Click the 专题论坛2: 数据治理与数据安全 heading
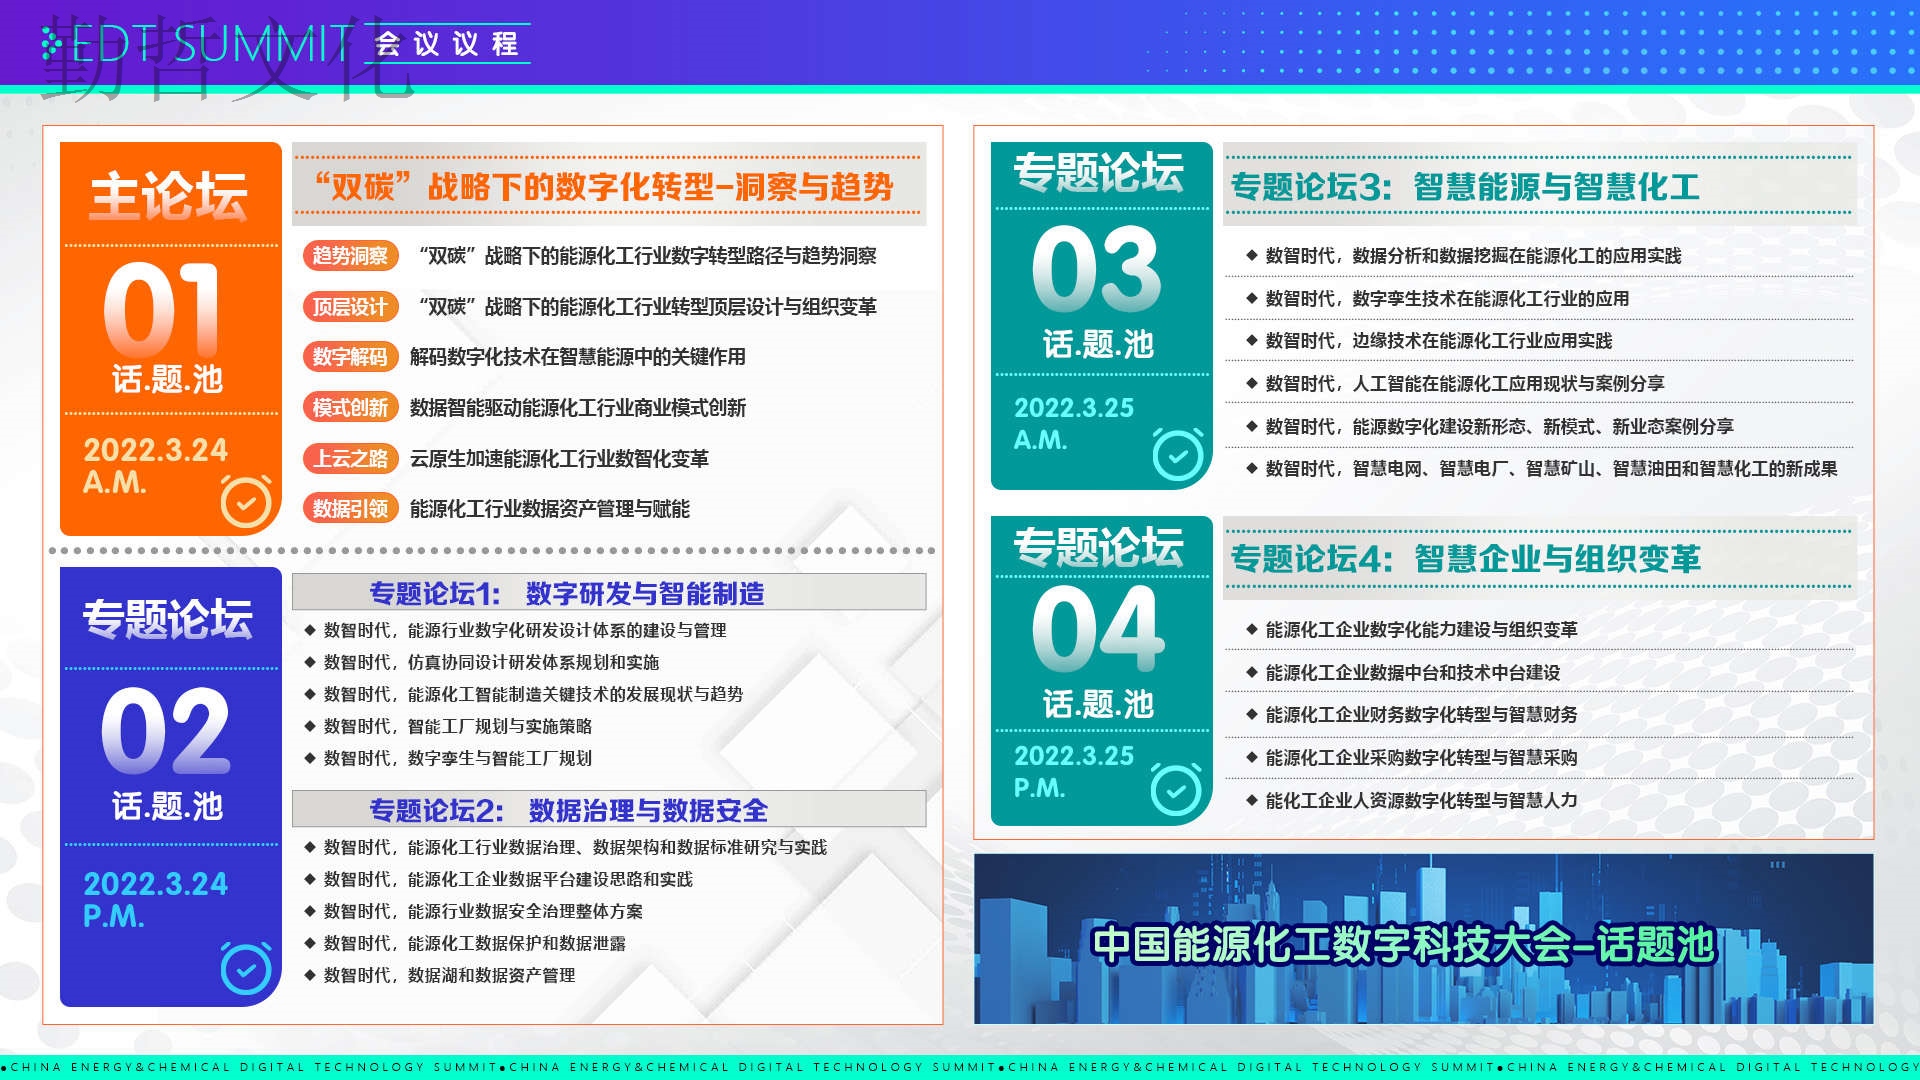The image size is (1920, 1080). click(569, 810)
